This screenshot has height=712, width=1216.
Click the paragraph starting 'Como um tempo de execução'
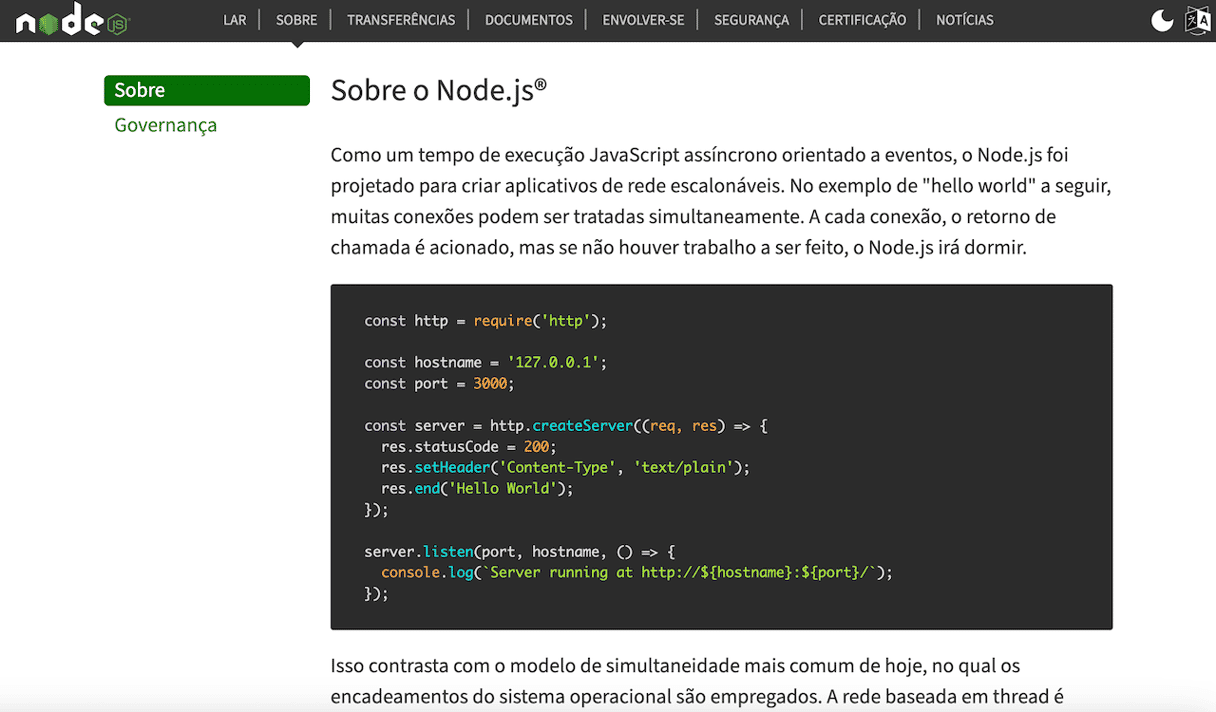tap(721, 201)
